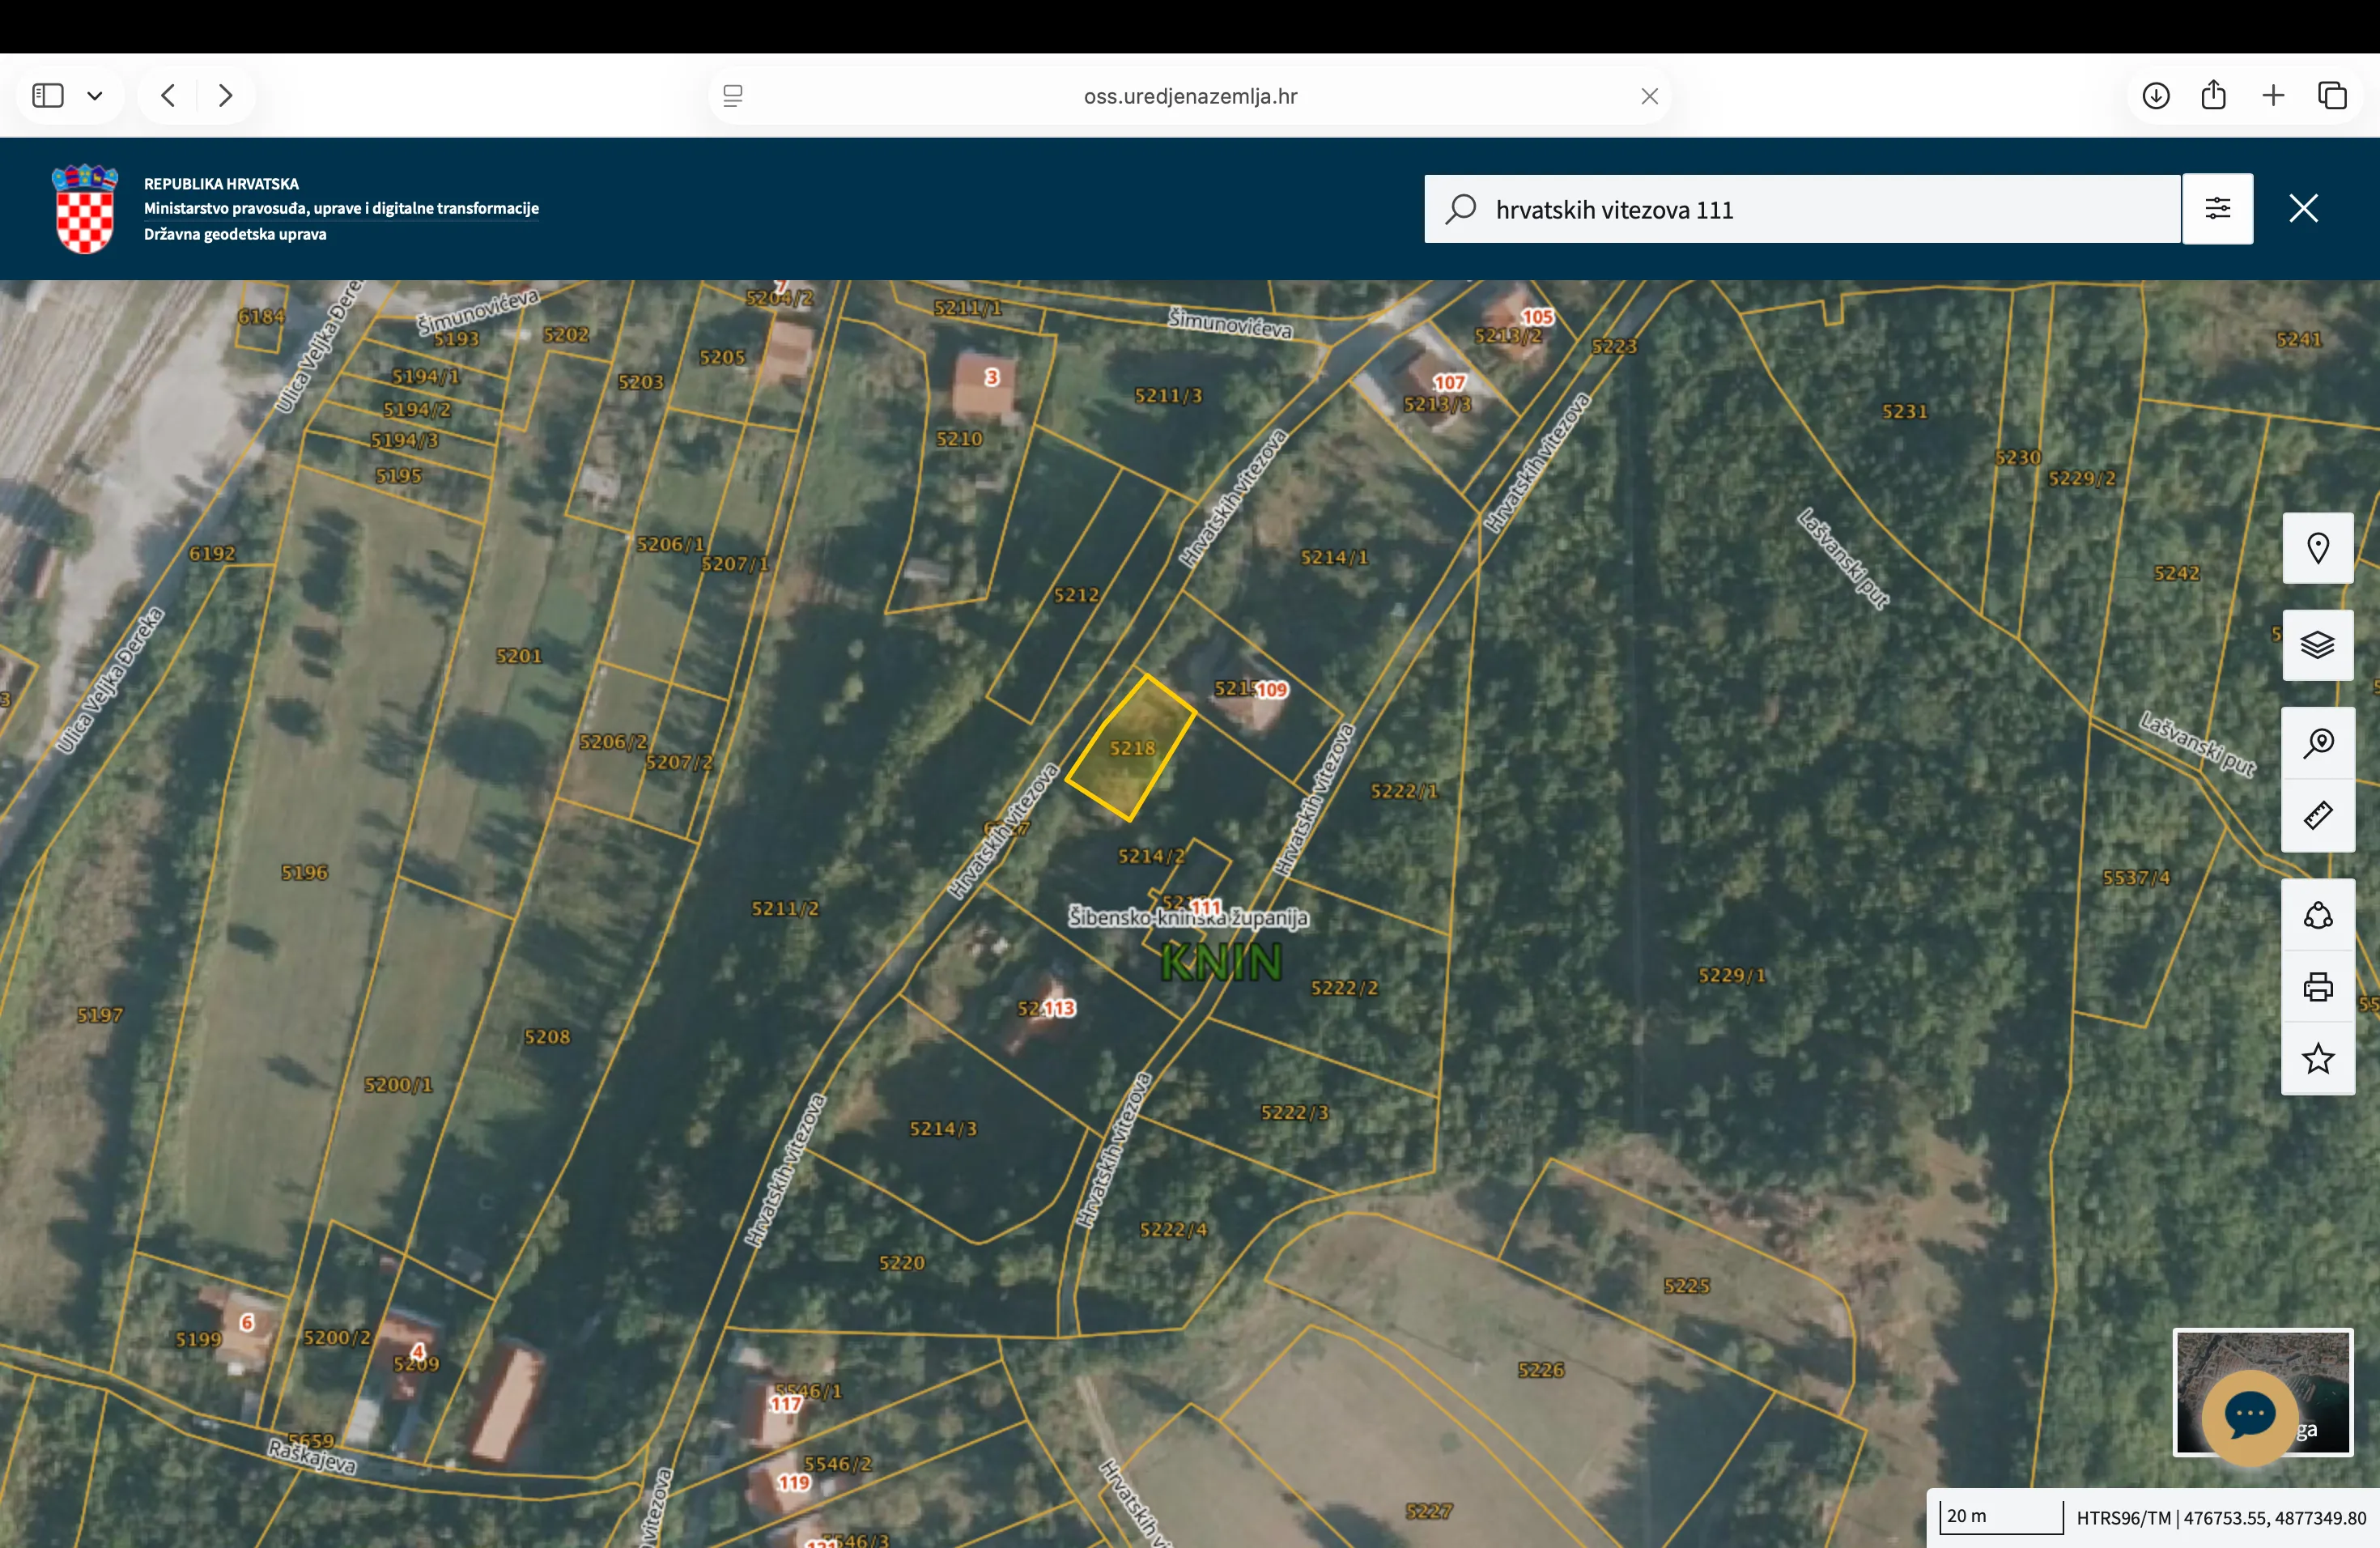
Task: Select the draw polygon tool
Action: click(x=2318, y=915)
